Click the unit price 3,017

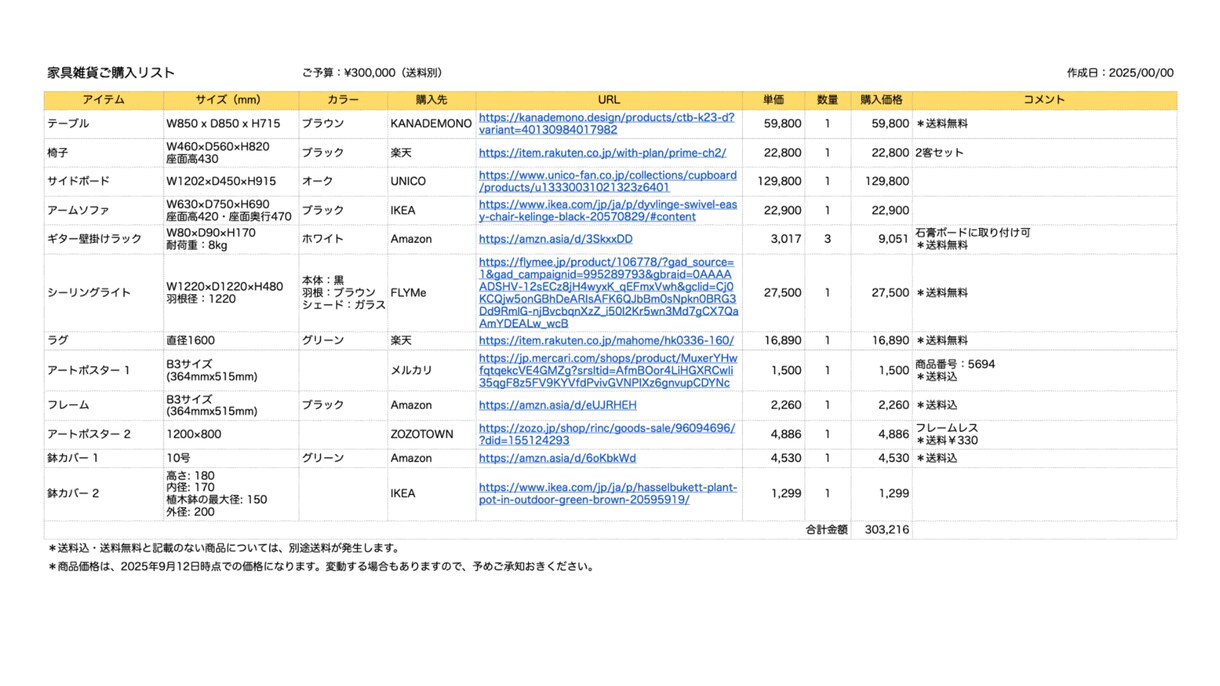tap(786, 239)
